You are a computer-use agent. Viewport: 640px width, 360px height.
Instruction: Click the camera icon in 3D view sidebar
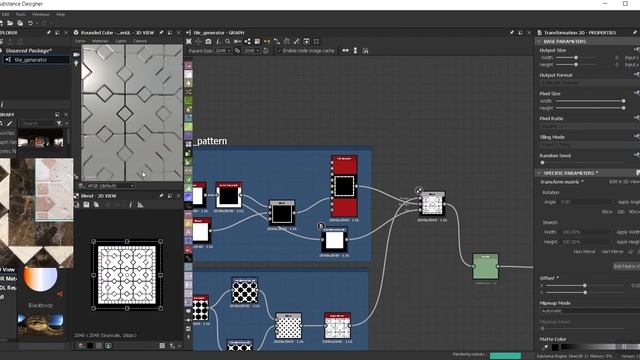point(76,54)
